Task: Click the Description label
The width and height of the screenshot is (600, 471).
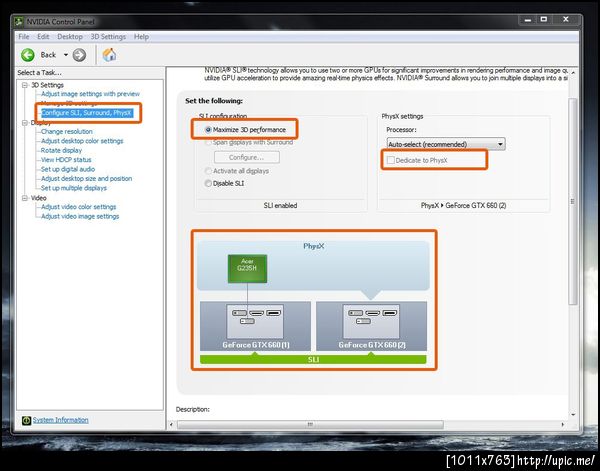Action: coord(192,409)
